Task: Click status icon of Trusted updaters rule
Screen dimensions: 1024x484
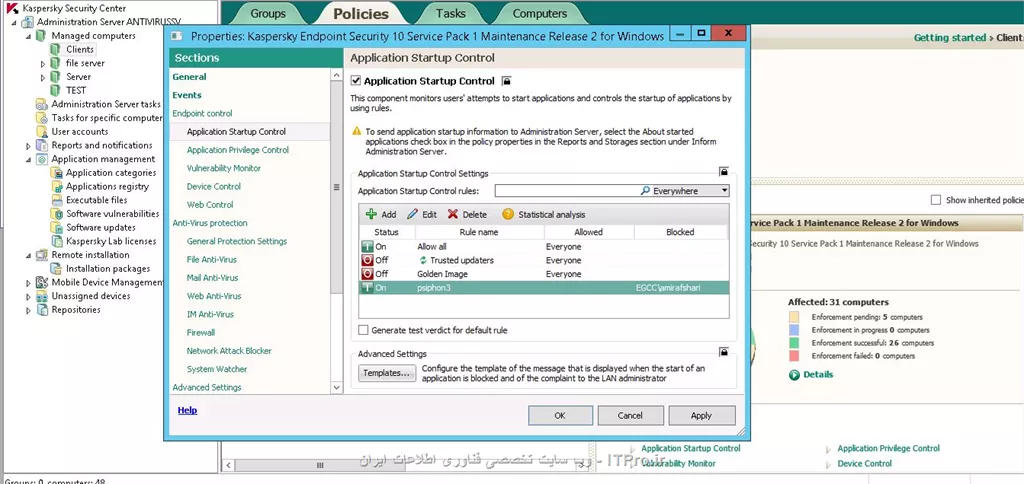Action: (x=366, y=261)
